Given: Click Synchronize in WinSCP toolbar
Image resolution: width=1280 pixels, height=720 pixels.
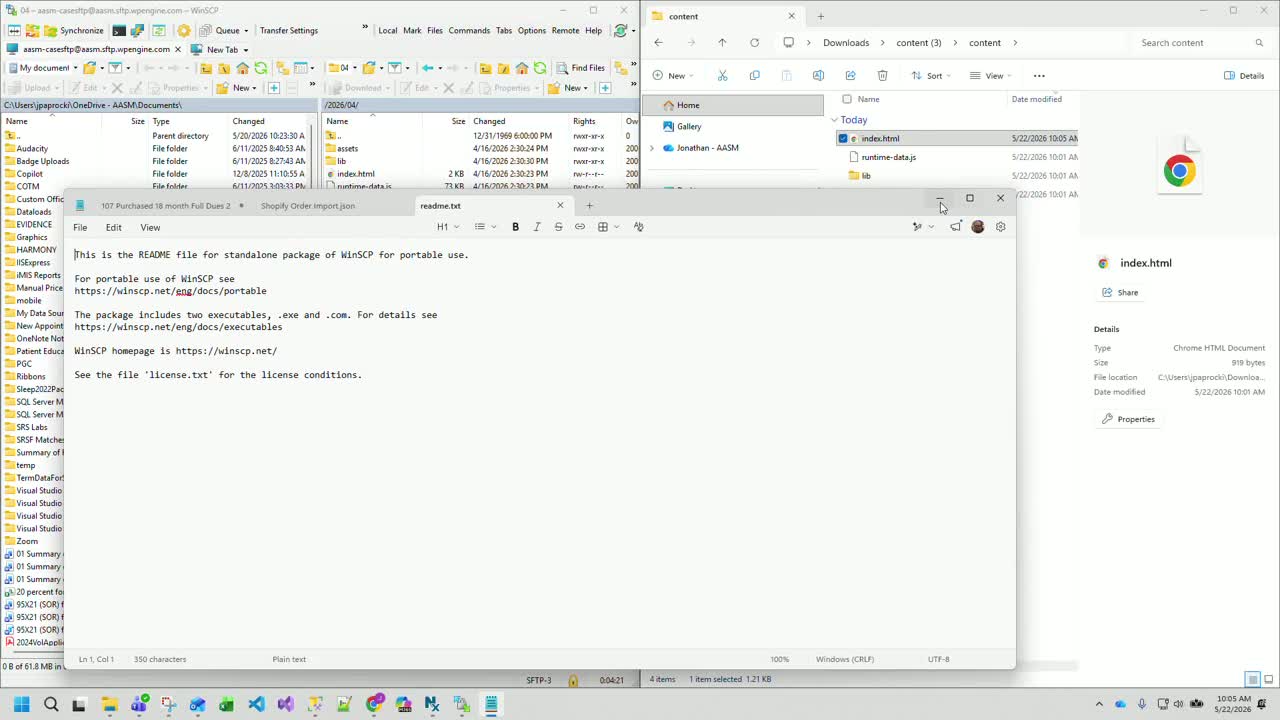Looking at the screenshot, I should tap(74, 30).
